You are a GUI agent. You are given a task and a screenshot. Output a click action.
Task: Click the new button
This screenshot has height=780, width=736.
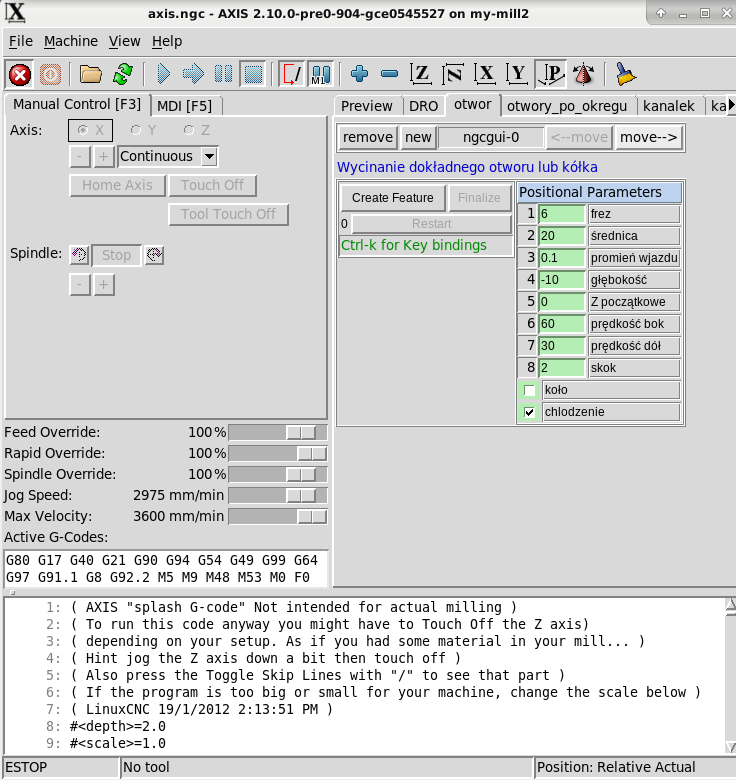[418, 137]
